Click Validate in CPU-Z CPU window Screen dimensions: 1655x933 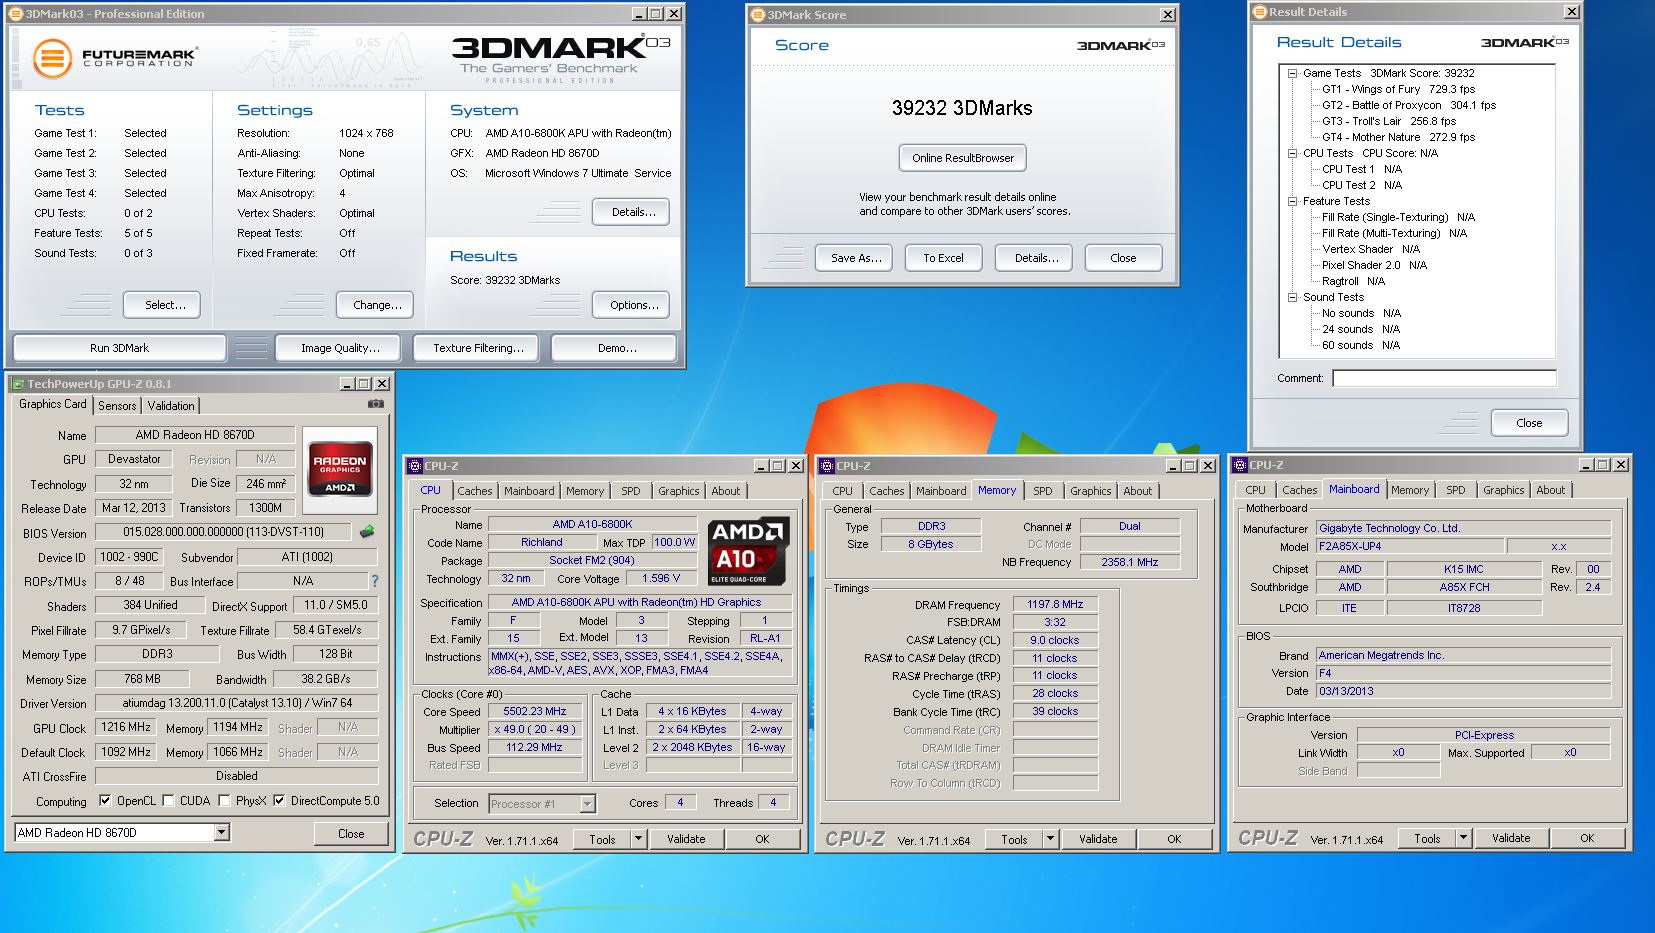(x=686, y=839)
